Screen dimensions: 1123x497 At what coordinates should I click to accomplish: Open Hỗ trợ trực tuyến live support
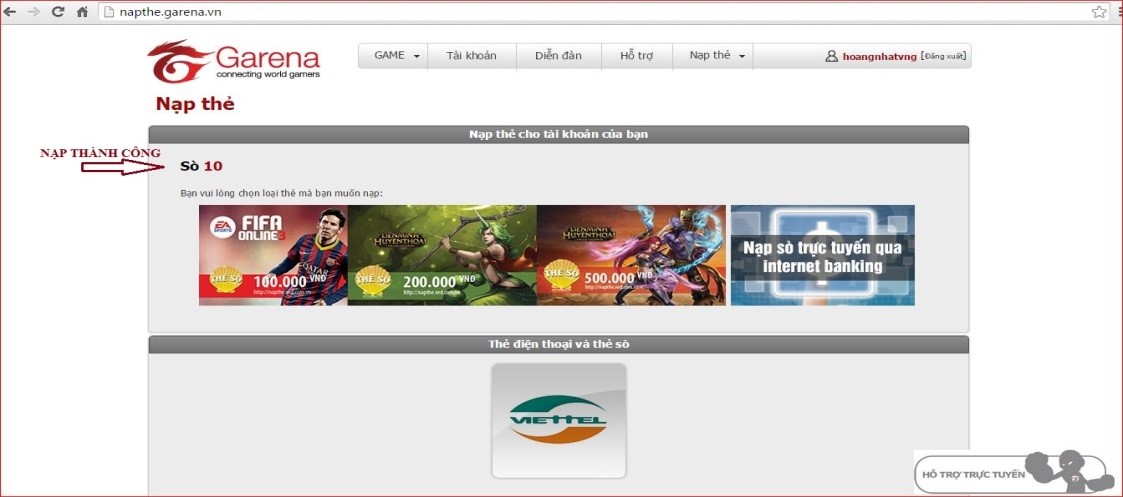tap(1013, 473)
